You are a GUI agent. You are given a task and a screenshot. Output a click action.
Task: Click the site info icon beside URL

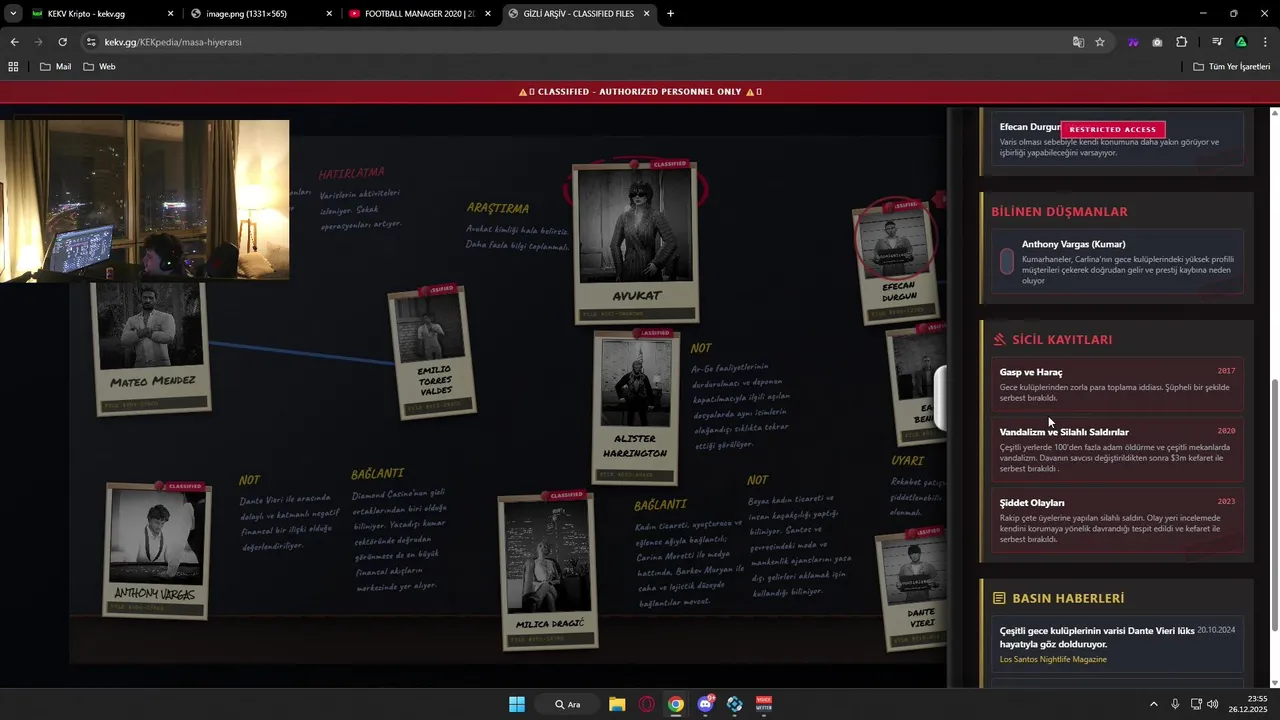click(91, 42)
